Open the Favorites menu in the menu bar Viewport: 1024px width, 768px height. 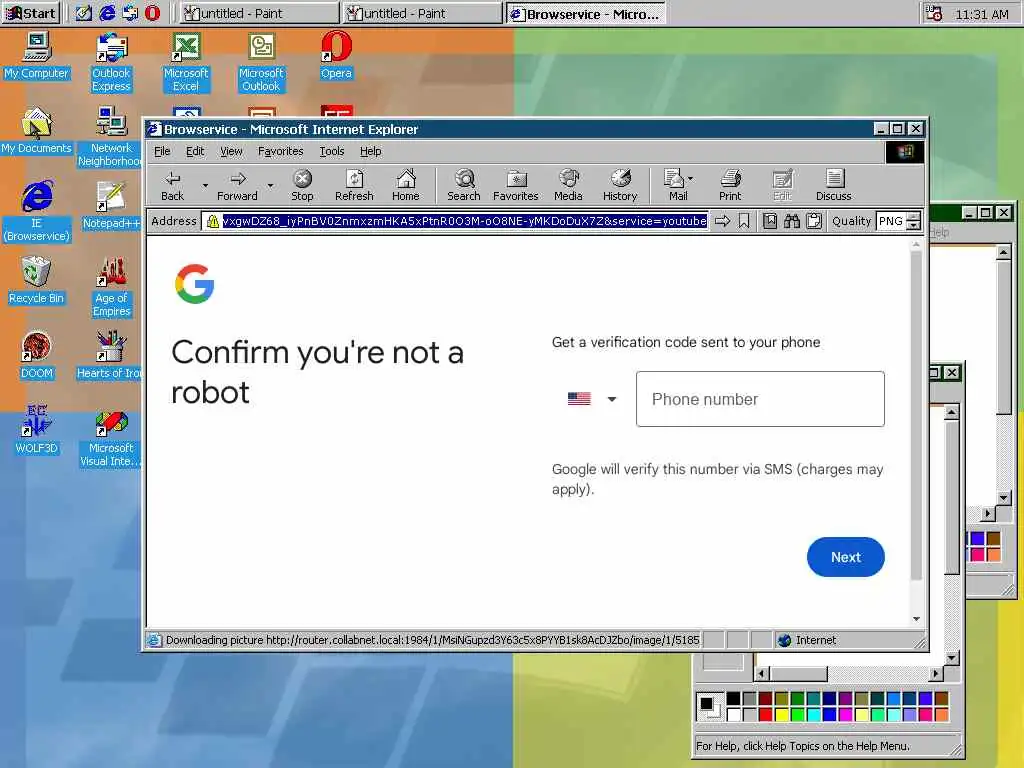point(281,152)
